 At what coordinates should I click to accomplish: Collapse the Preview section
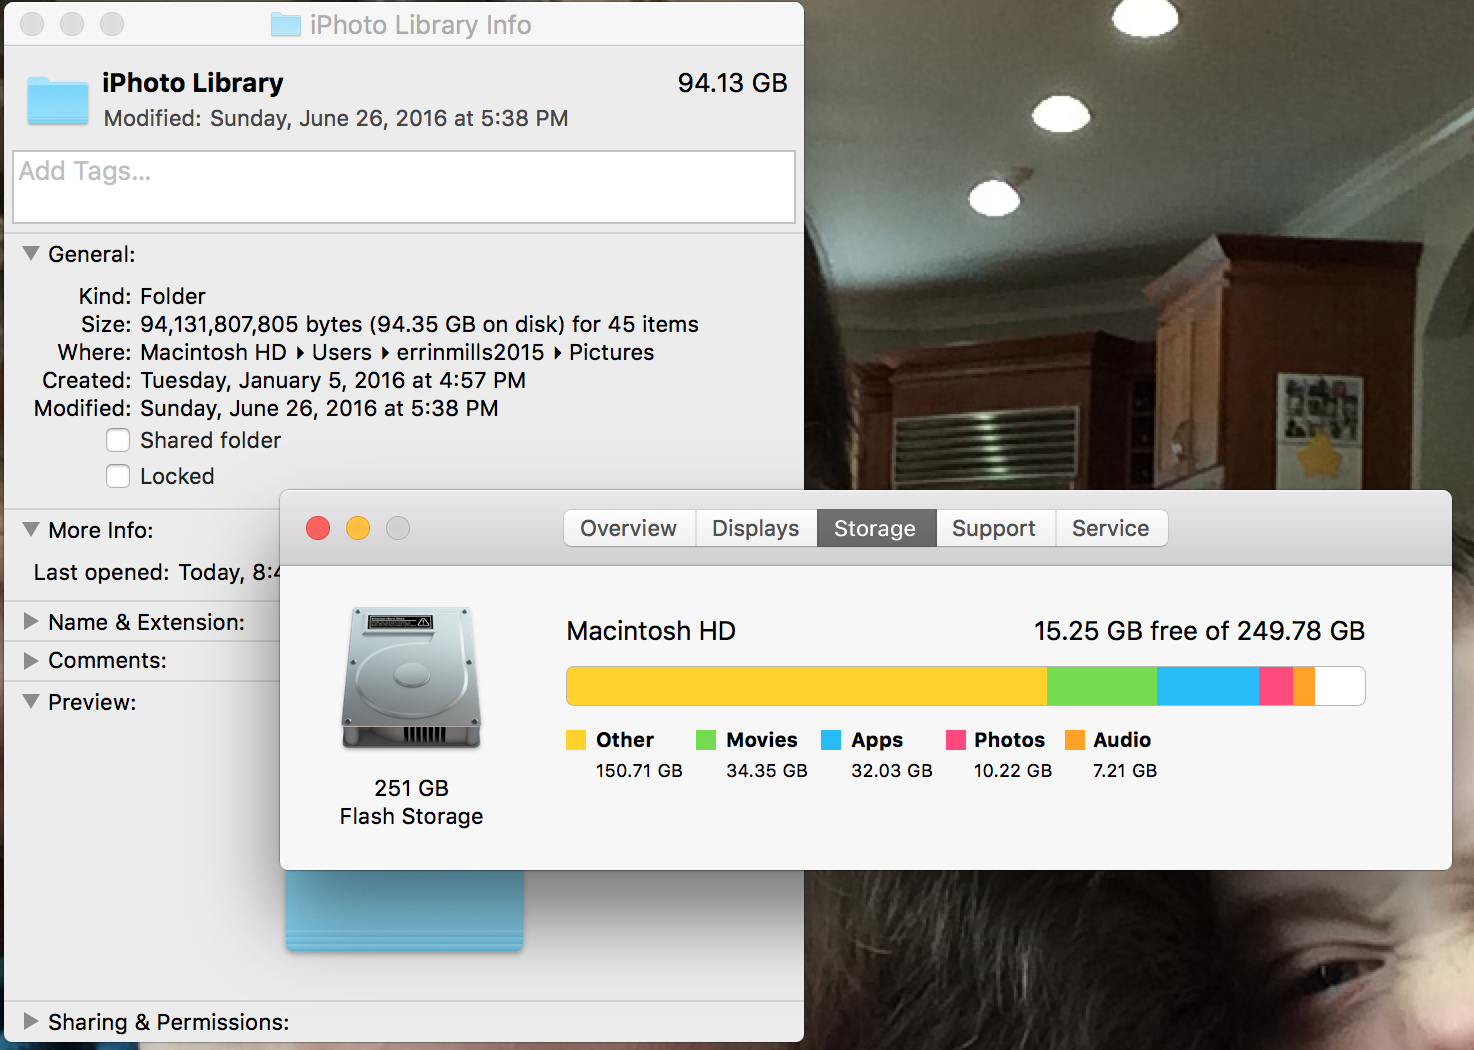click(31, 701)
